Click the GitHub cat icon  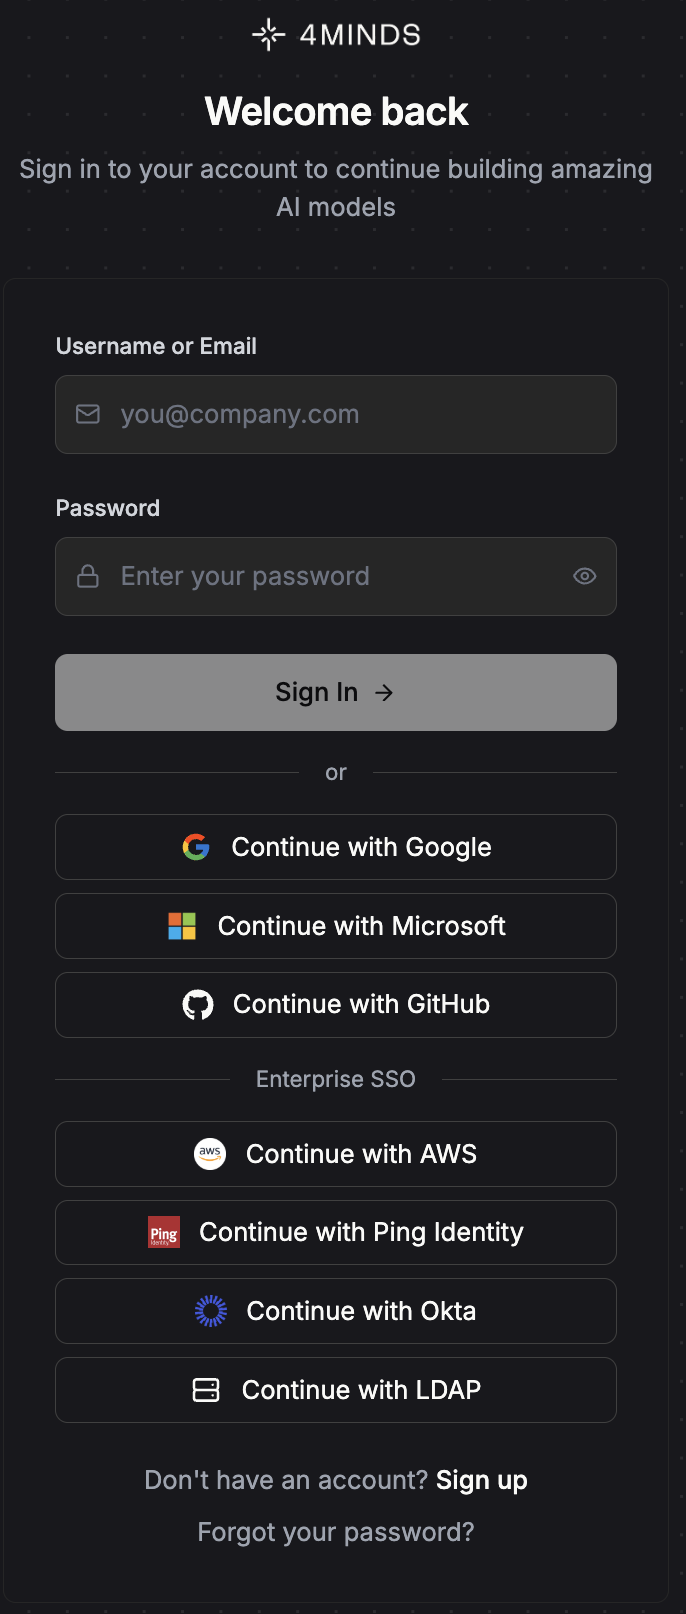point(199,1005)
